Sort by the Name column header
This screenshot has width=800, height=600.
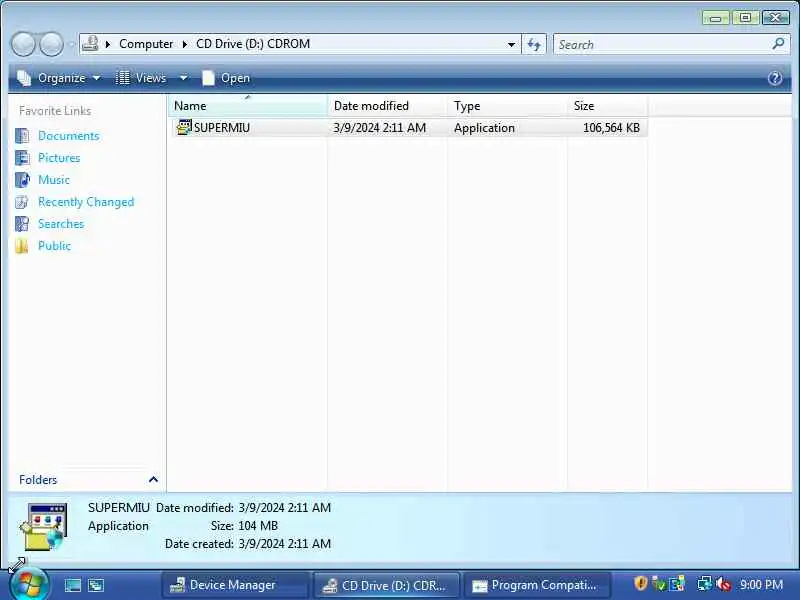(x=248, y=106)
